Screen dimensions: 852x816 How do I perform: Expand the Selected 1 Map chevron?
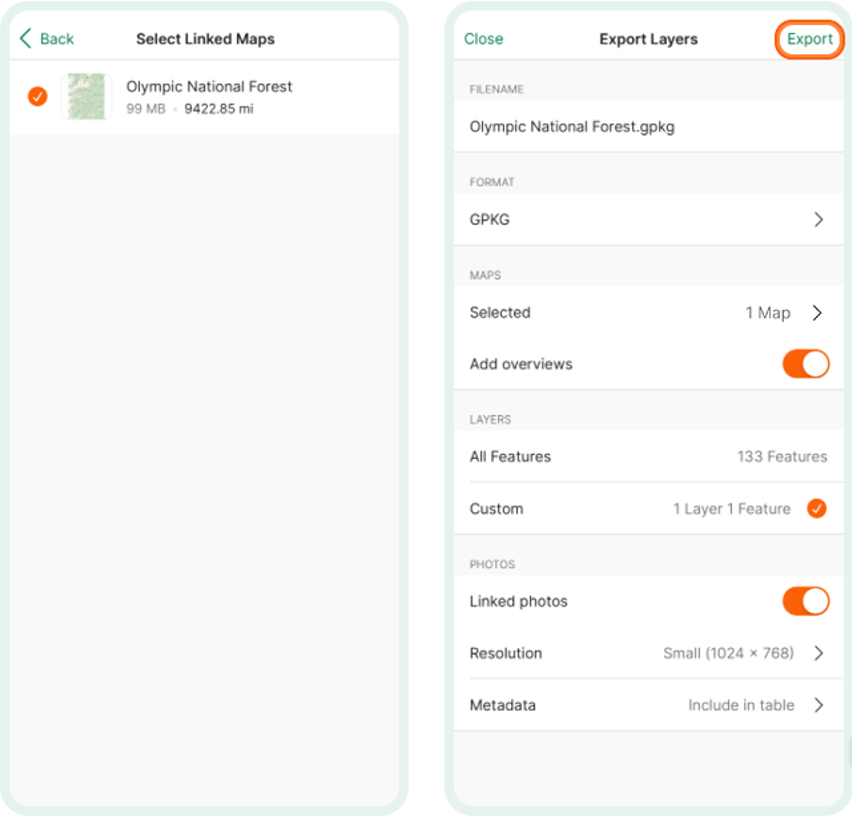click(817, 313)
